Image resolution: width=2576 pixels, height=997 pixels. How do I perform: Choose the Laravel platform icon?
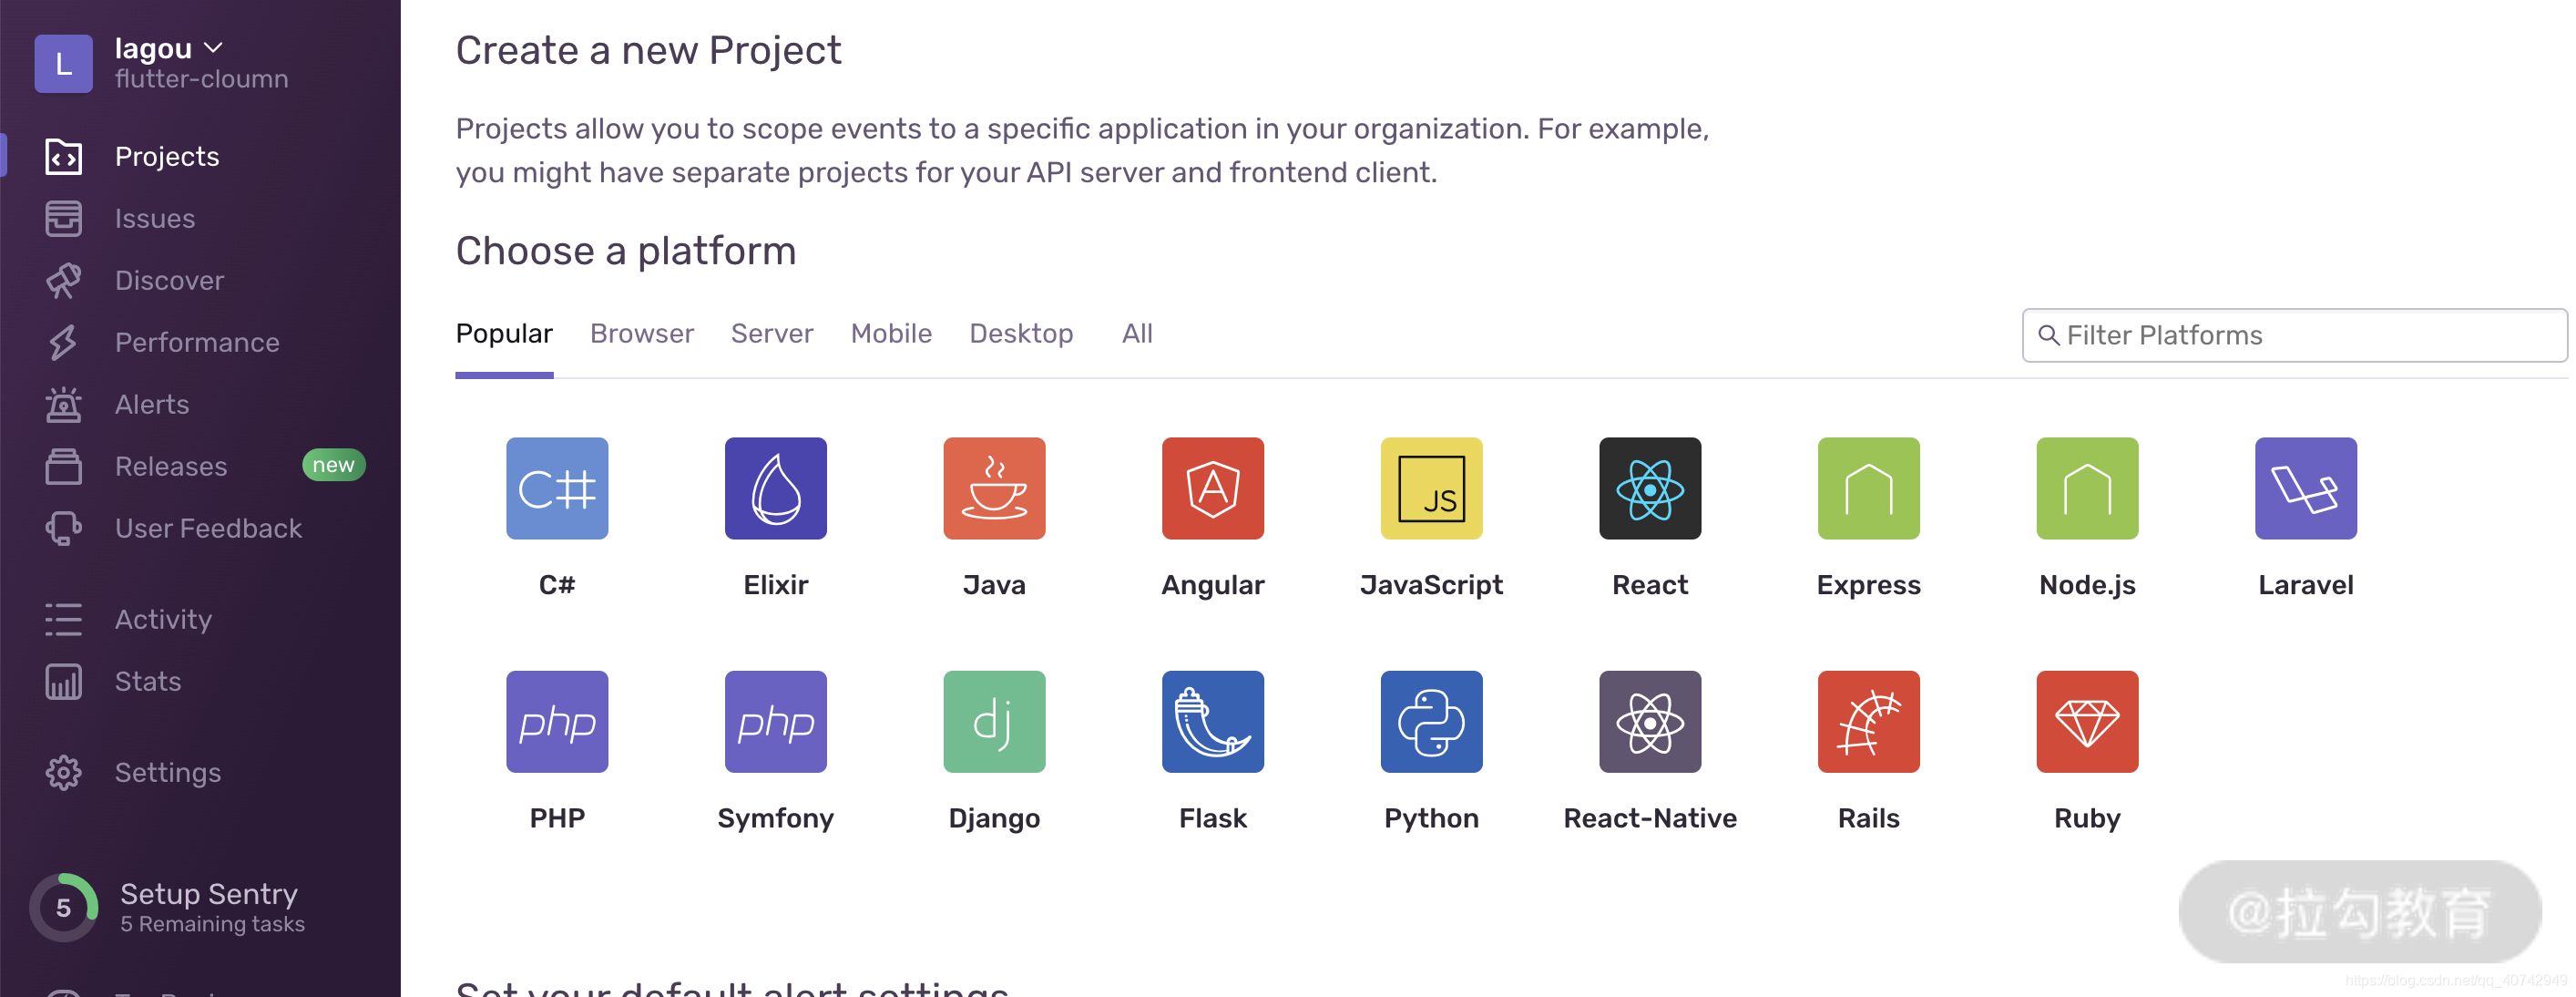click(2306, 488)
